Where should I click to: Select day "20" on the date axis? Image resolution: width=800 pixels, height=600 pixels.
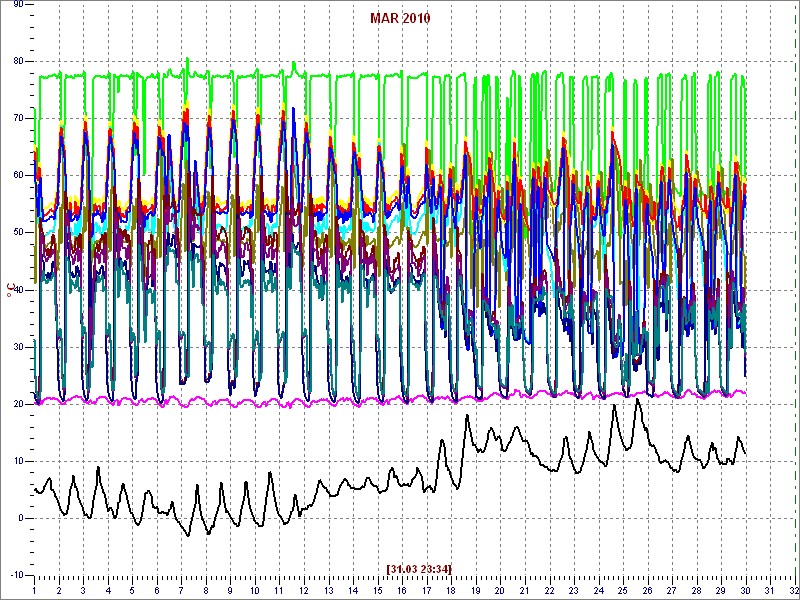coord(500,590)
